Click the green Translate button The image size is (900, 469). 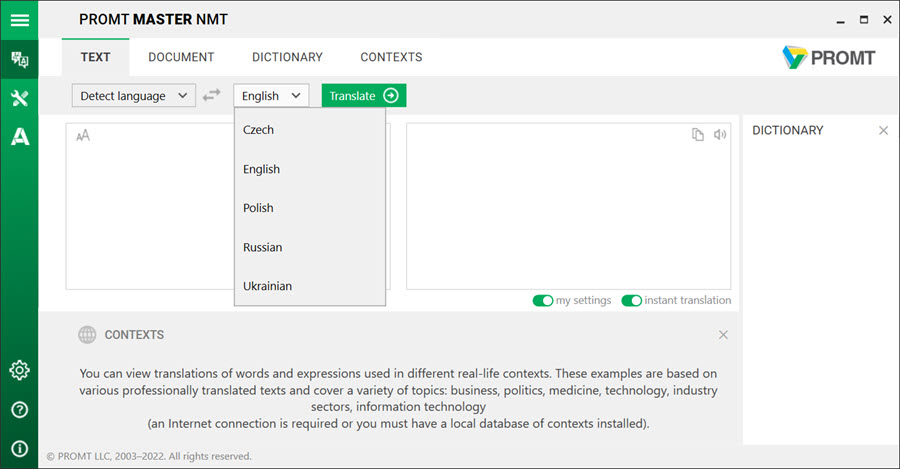[364, 95]
